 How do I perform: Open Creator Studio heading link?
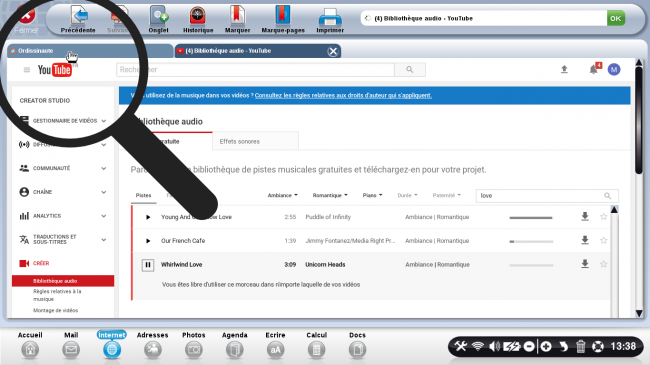tap(45, 100)
